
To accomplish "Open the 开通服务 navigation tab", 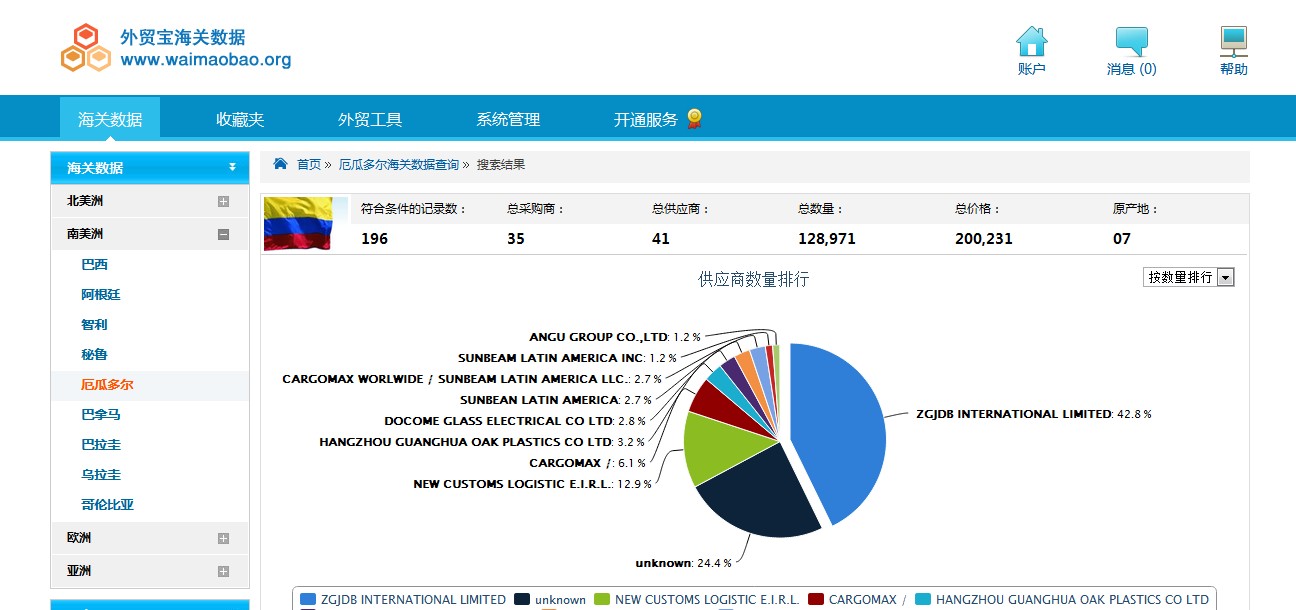I will click(x=646, y=119).
